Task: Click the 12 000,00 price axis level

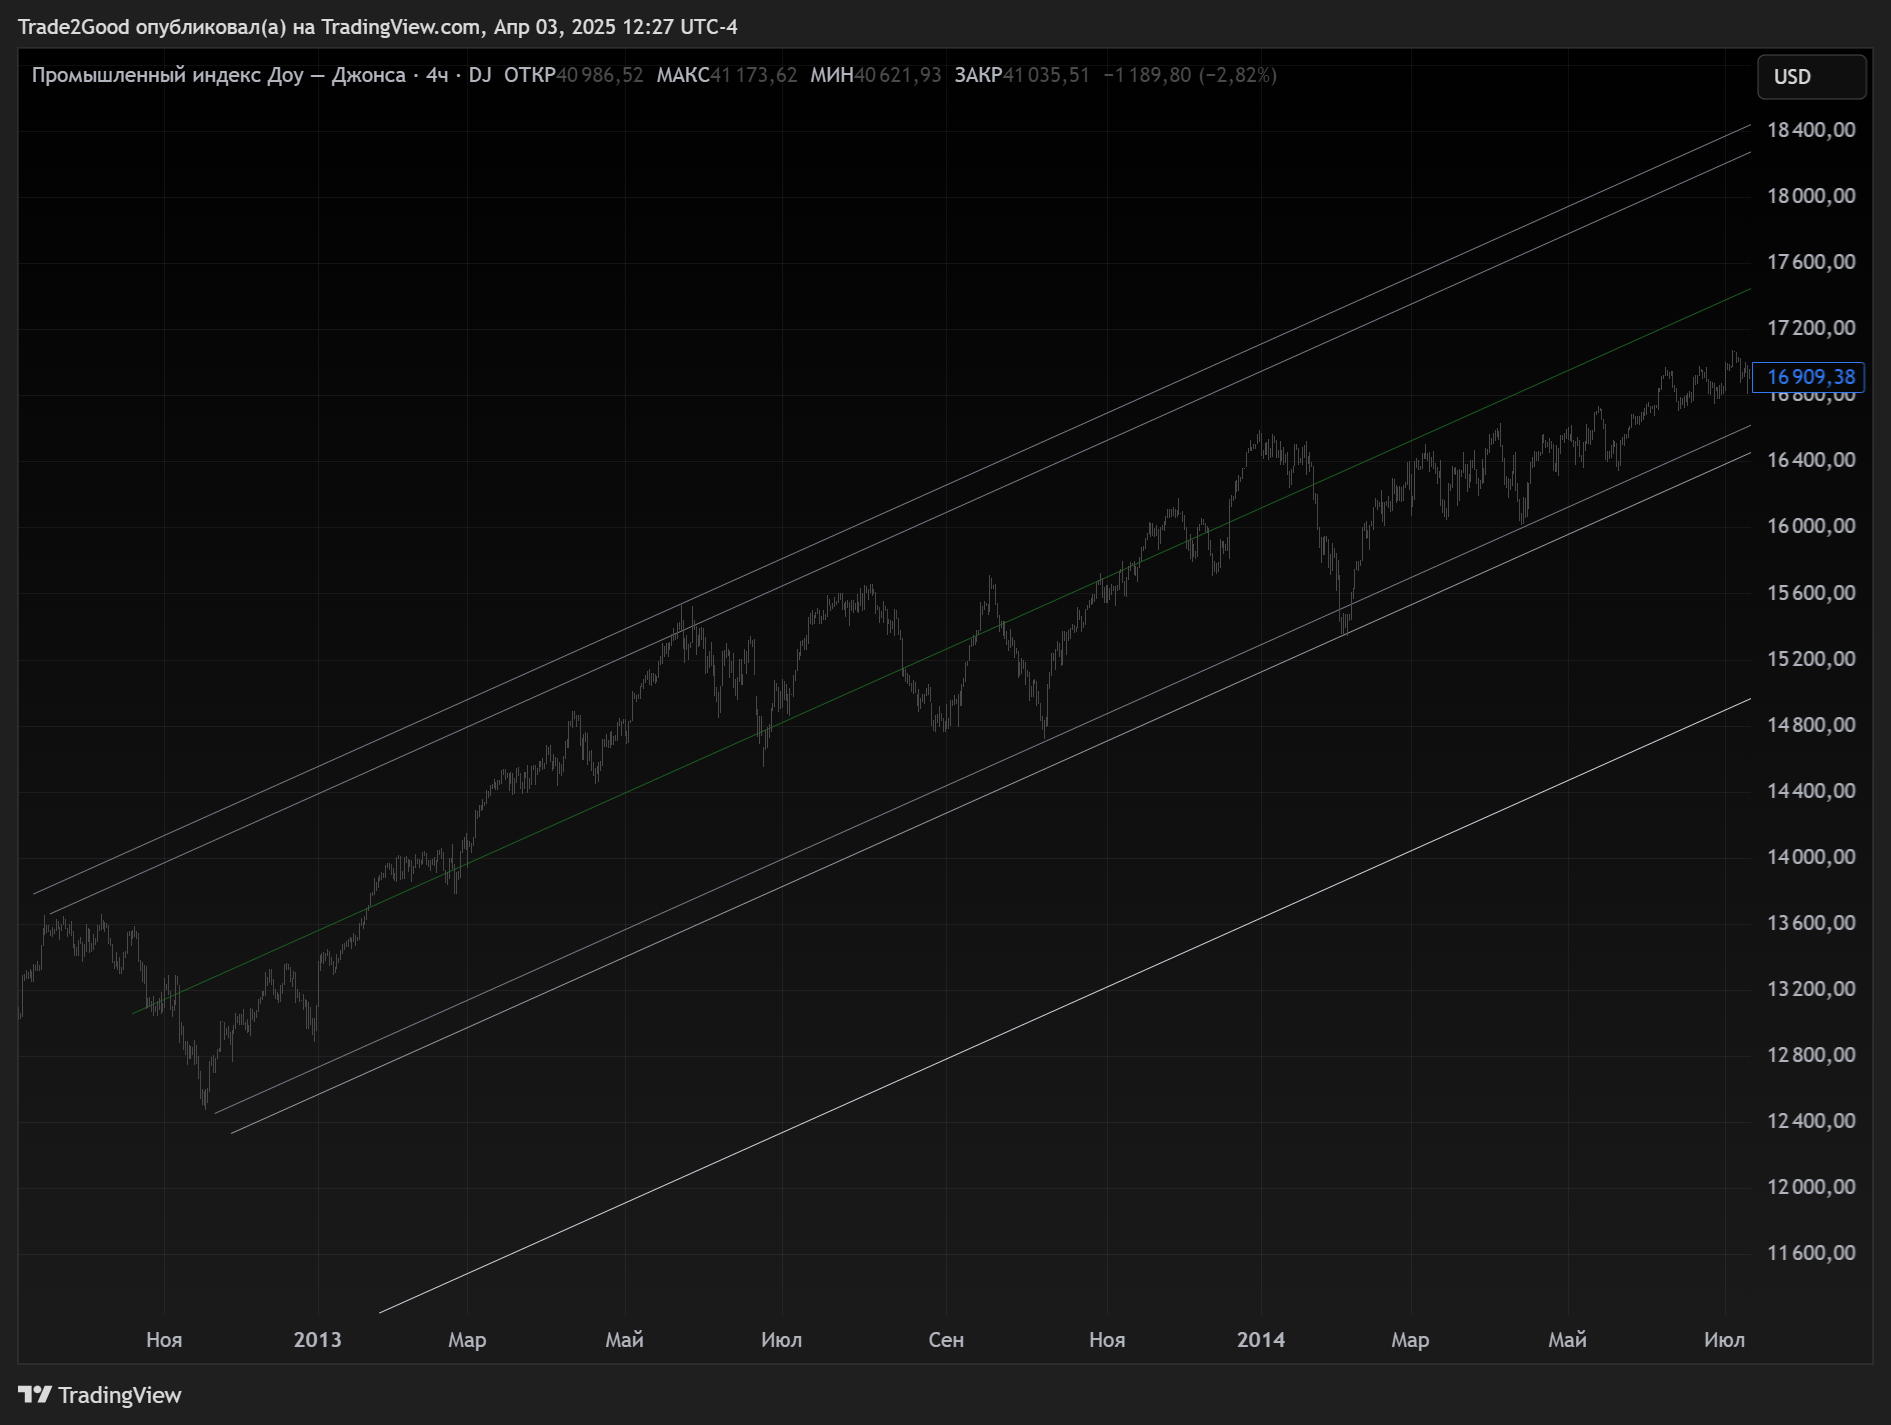Action: click(x=1810, y=1187)
